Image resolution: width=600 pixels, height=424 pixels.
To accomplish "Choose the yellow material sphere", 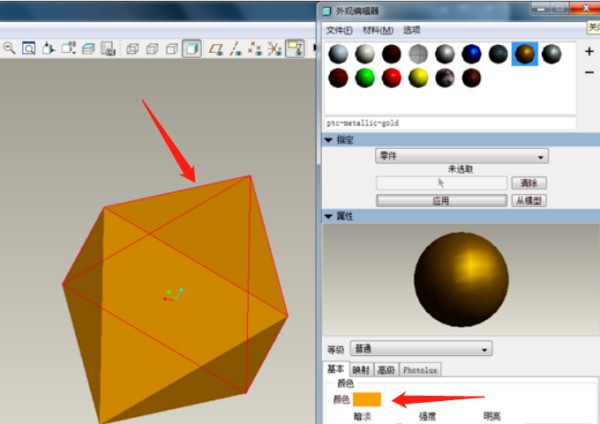I will pos(418,78).
